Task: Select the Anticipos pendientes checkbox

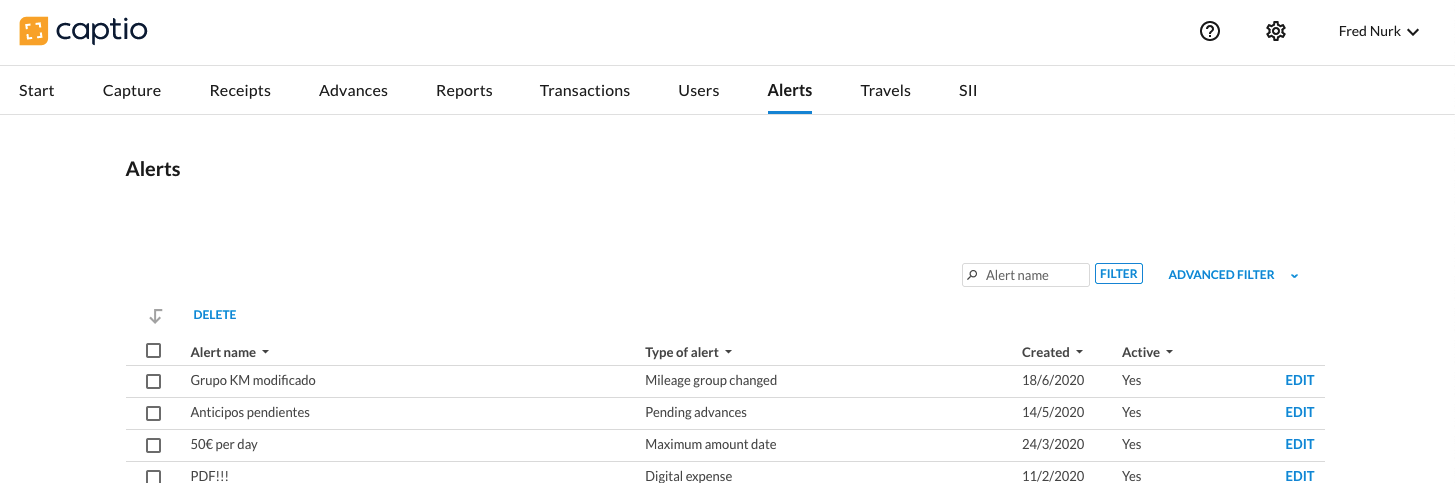Action: point(153,413)
